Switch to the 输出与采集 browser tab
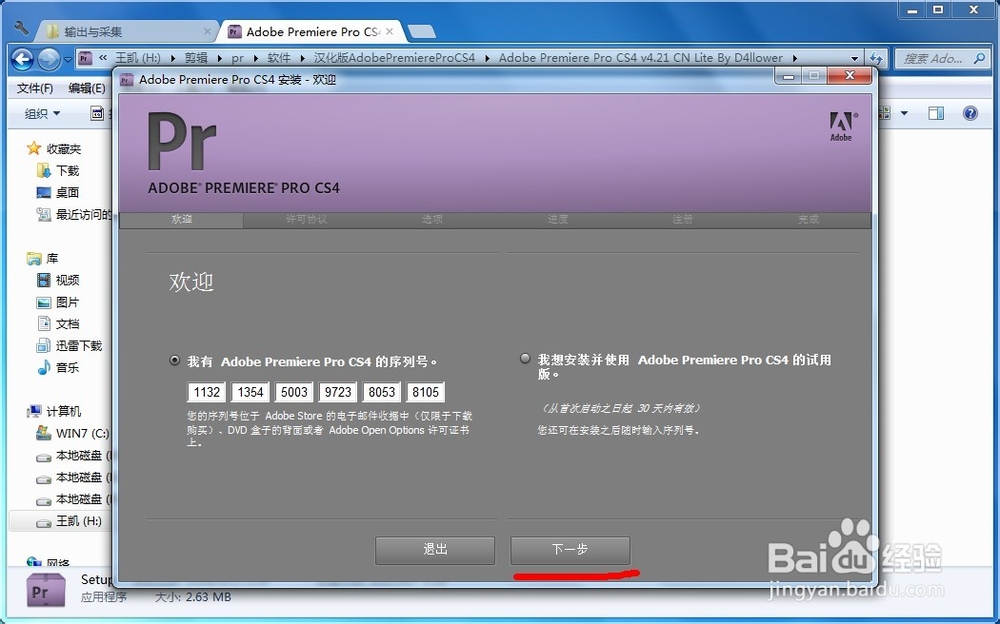 pos(124,31)
